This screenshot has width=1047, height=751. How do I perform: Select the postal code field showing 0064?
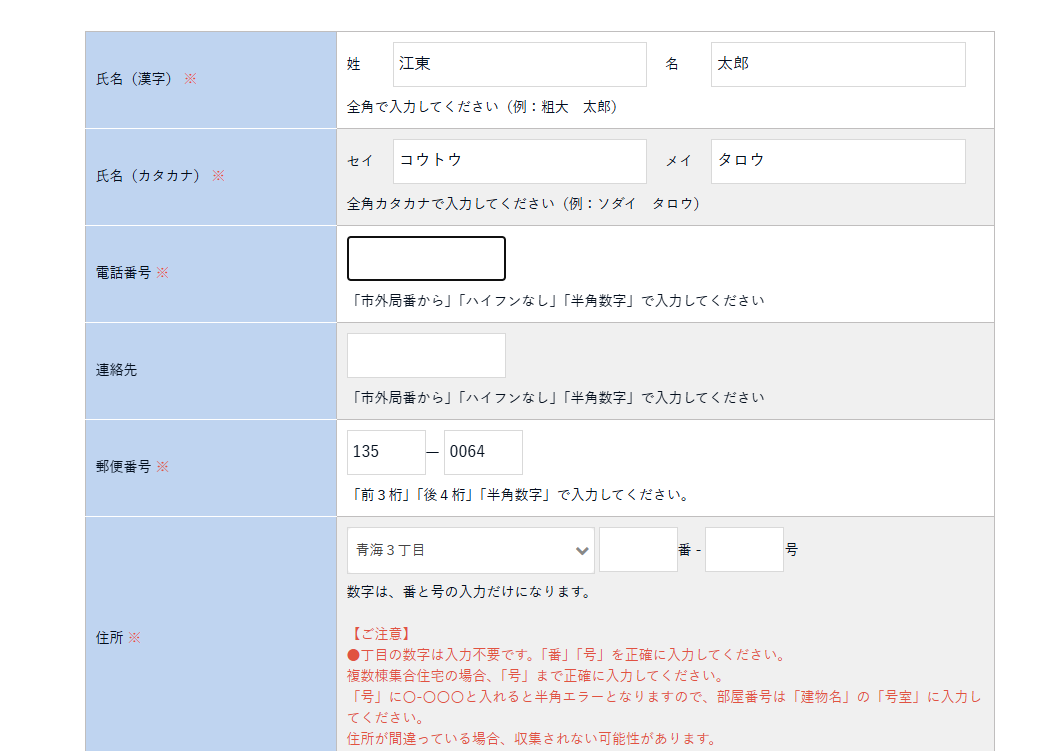tap(483, 452)
